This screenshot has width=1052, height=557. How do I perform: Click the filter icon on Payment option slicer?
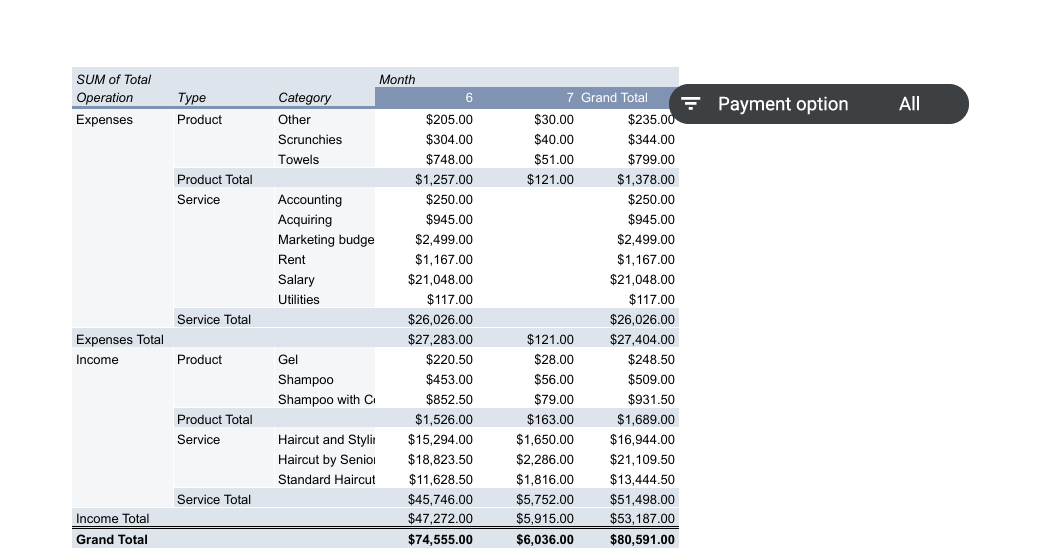(x=690, y=104)
